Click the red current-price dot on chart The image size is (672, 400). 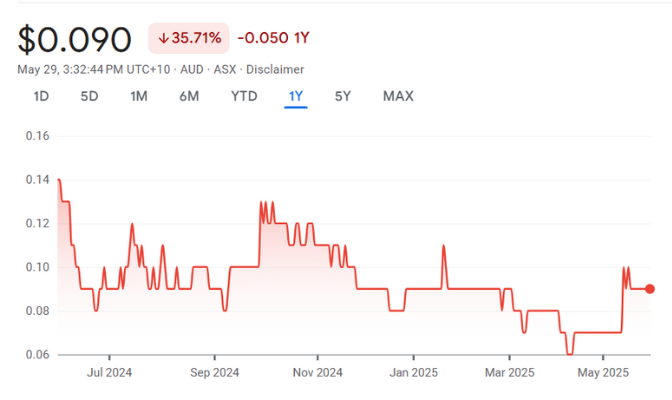coord(650,289)
